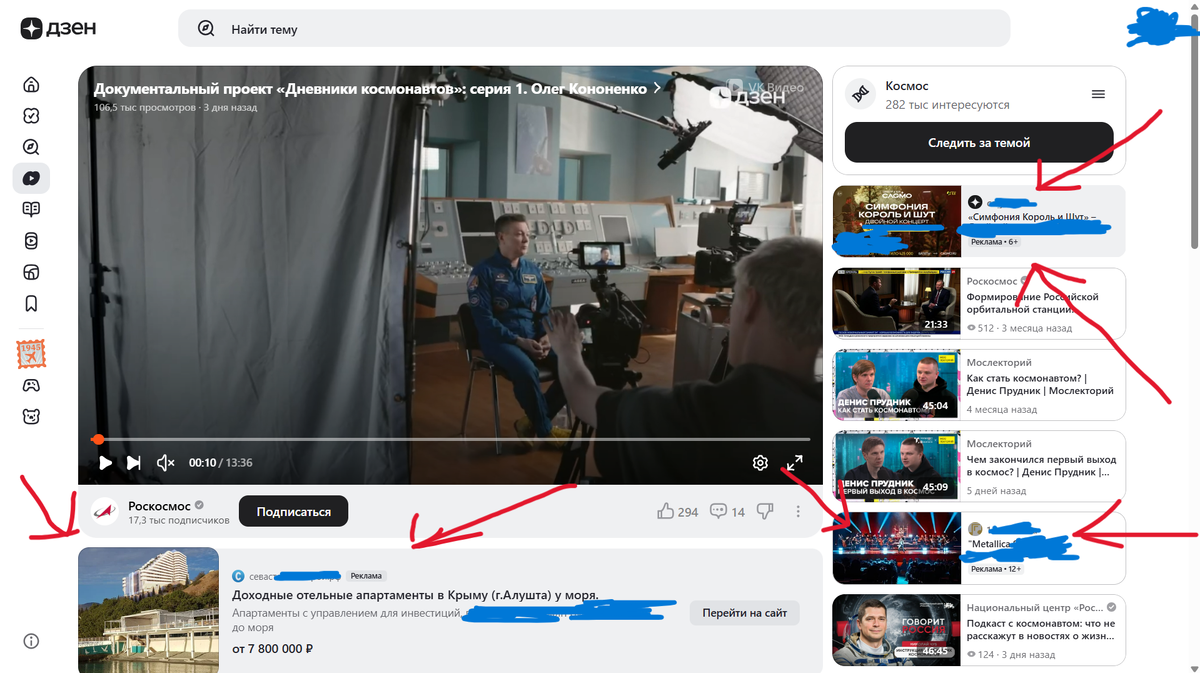
Task: Click the Космос topic title
Action: [907, 87]
